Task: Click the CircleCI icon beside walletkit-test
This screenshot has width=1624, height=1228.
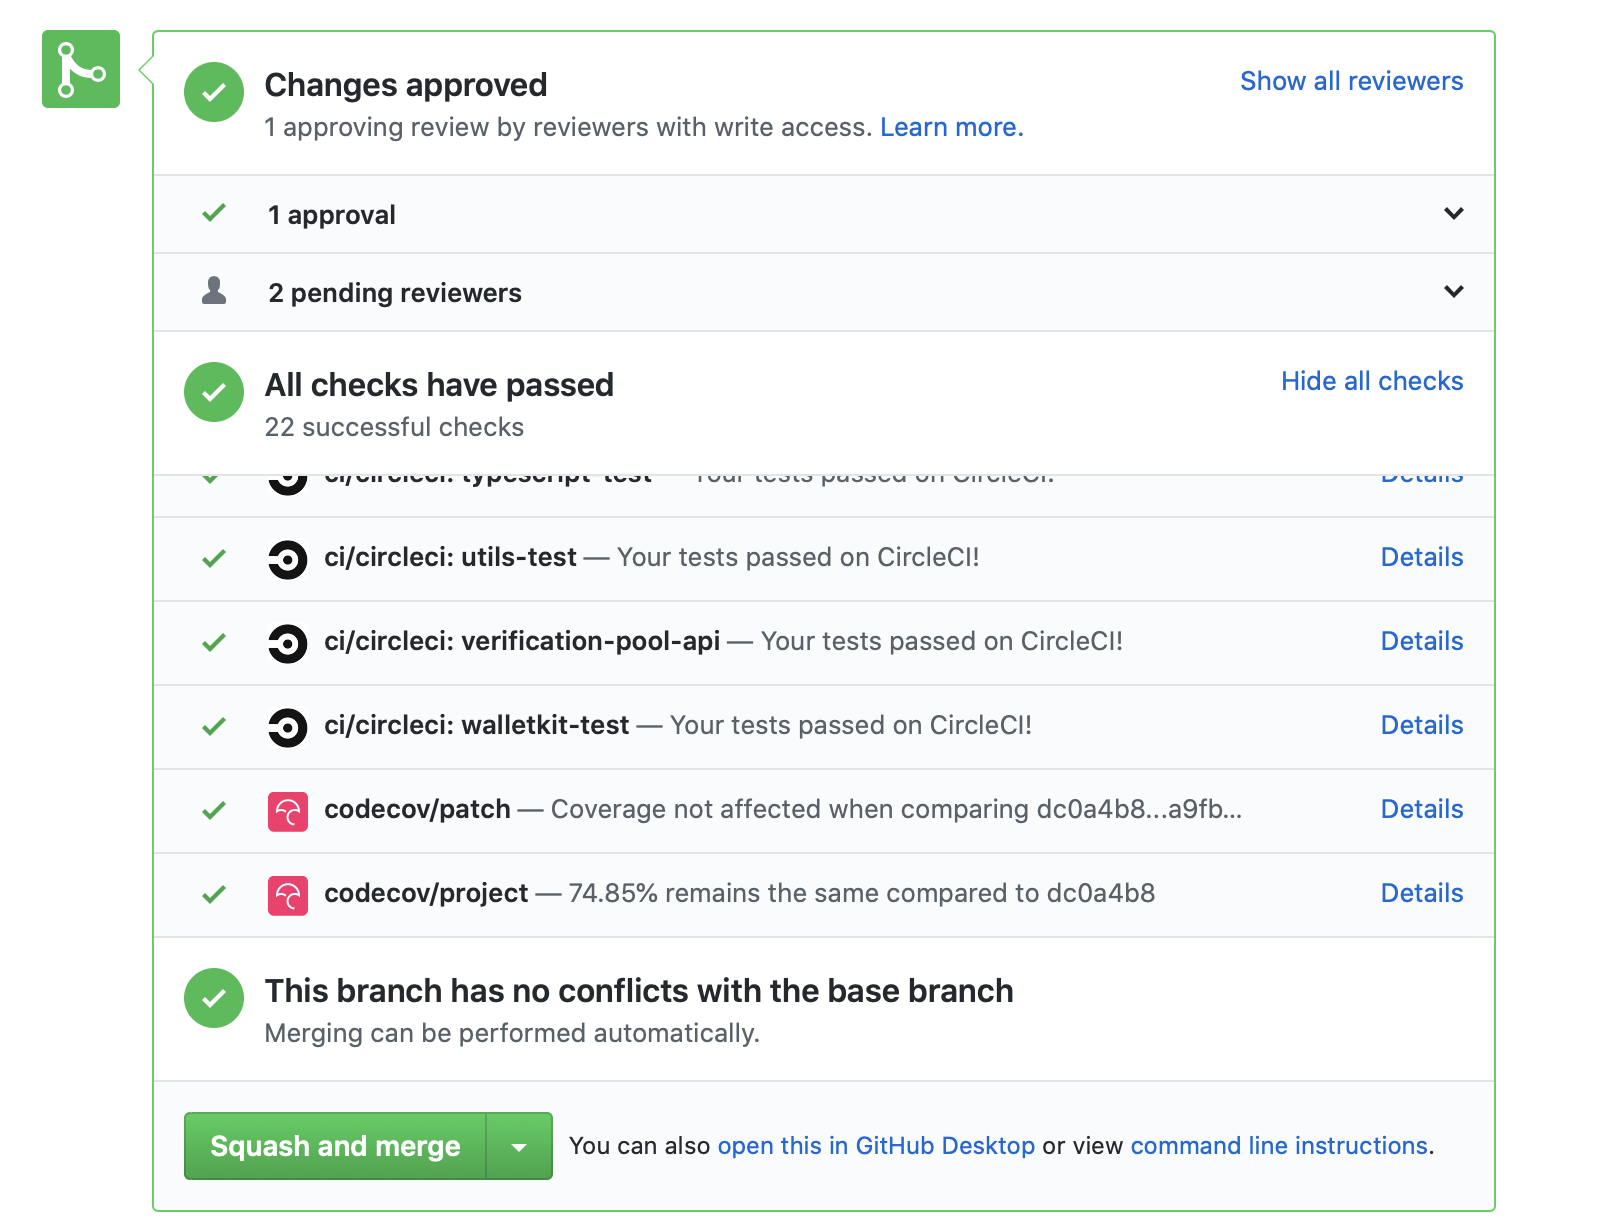Action: click(288, 727)
